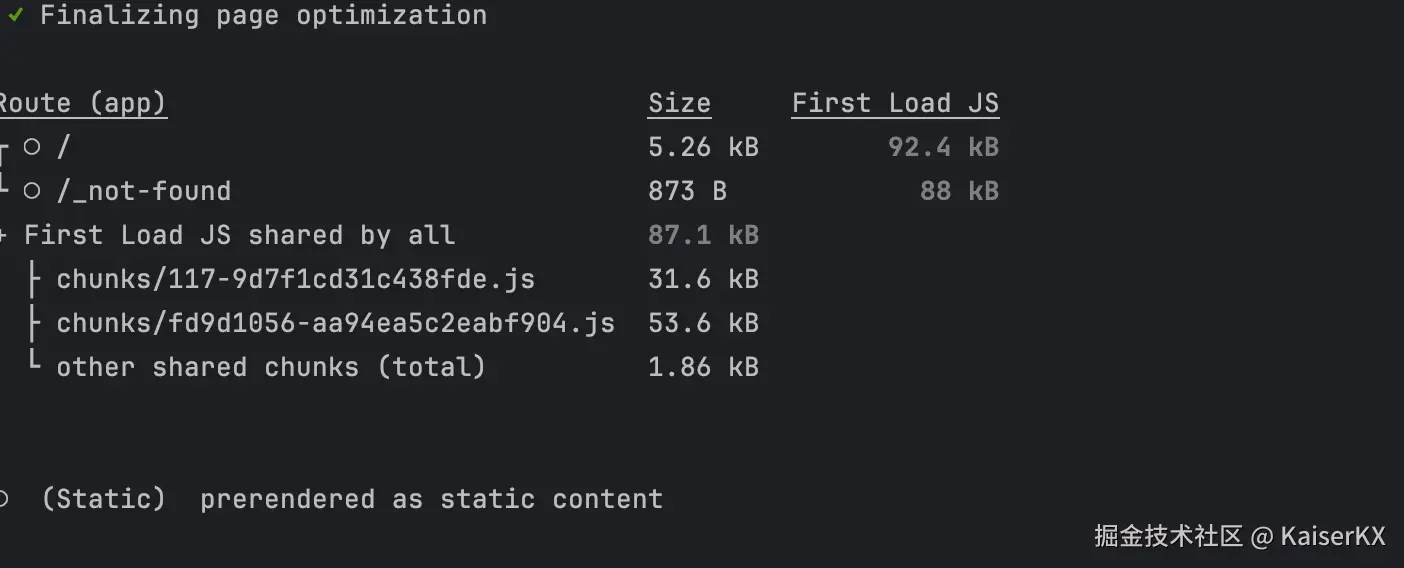
Task: Click the Route (app) column header
Action: (x=82, y=103)
